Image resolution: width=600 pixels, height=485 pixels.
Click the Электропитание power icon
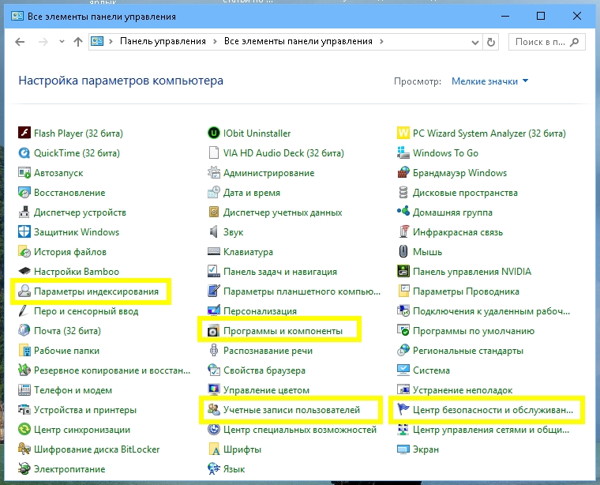24,469
